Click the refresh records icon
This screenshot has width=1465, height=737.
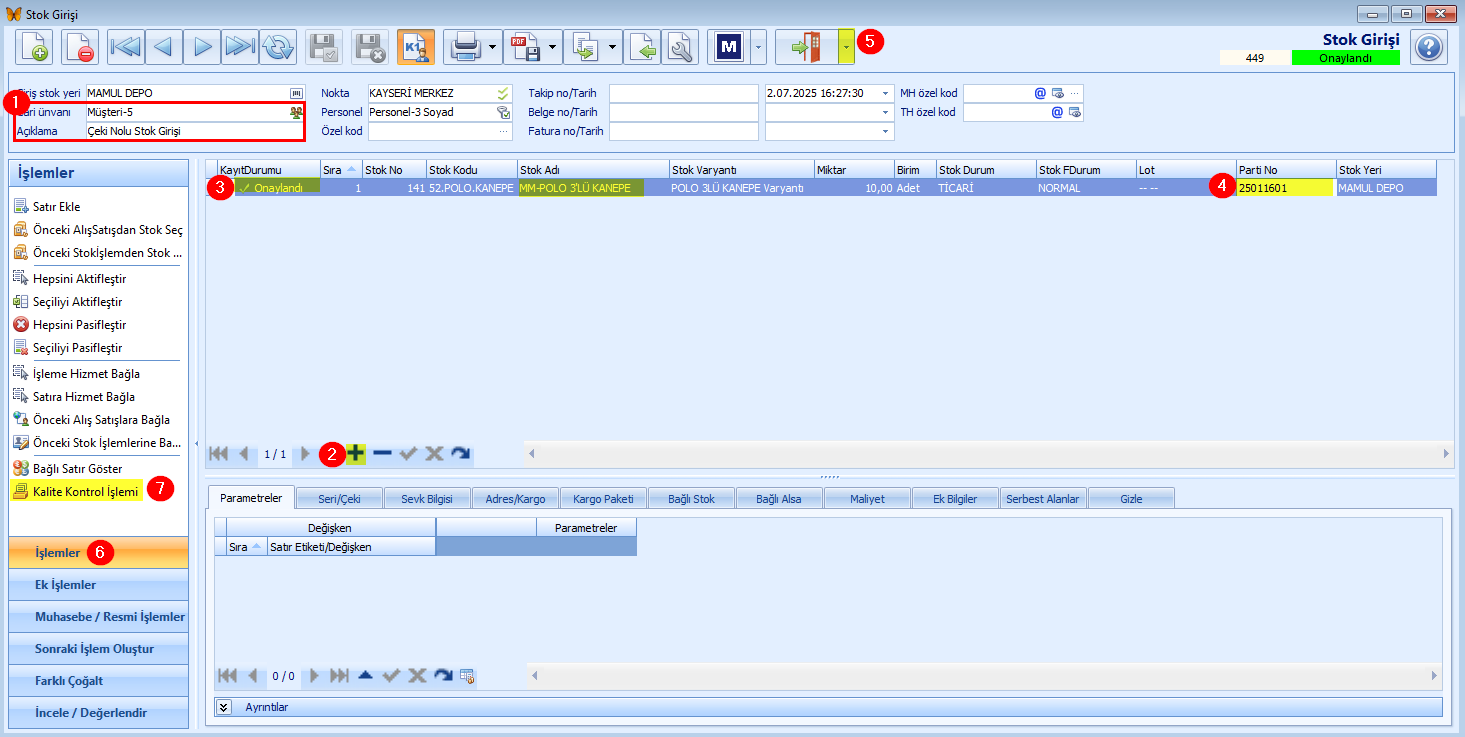279,47
